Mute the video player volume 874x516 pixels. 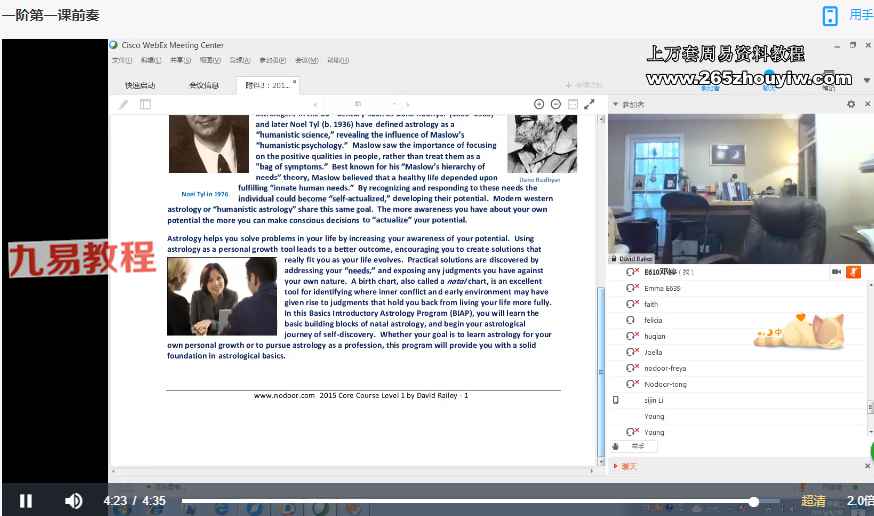74,501
